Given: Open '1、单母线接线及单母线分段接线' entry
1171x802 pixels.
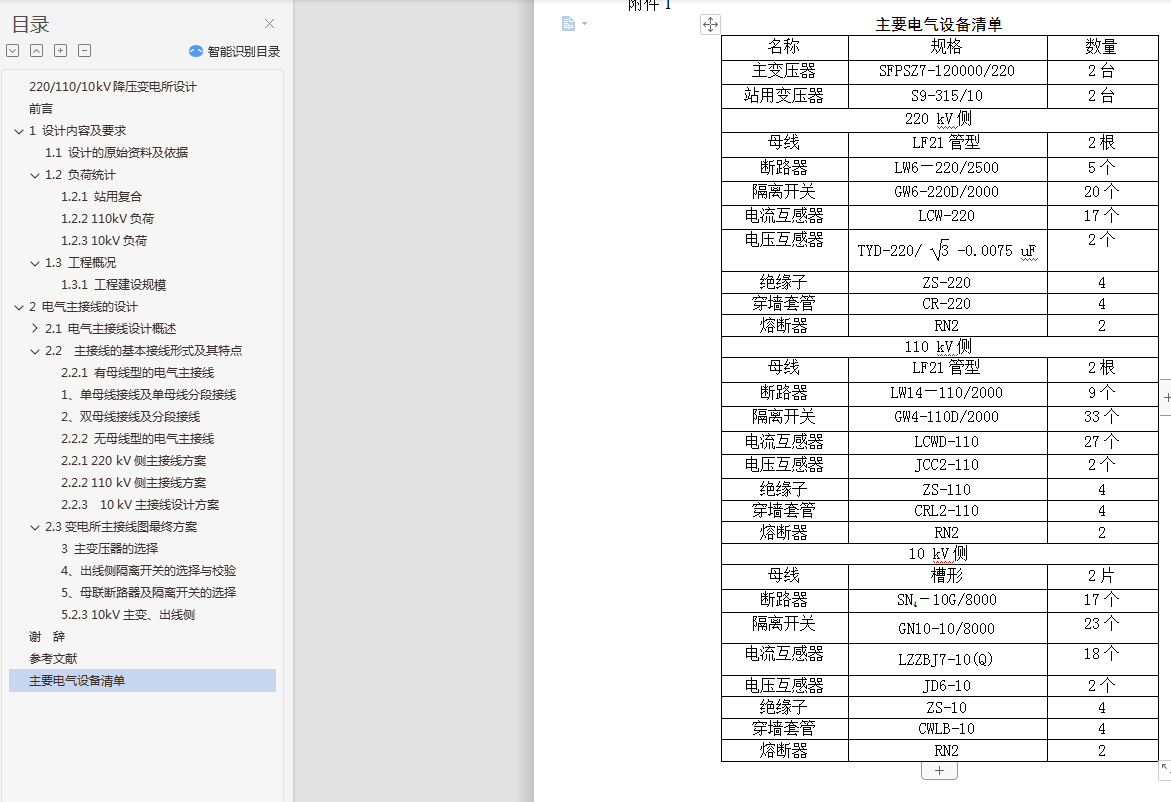Looking at the screenshot, I should coord(149,394).
